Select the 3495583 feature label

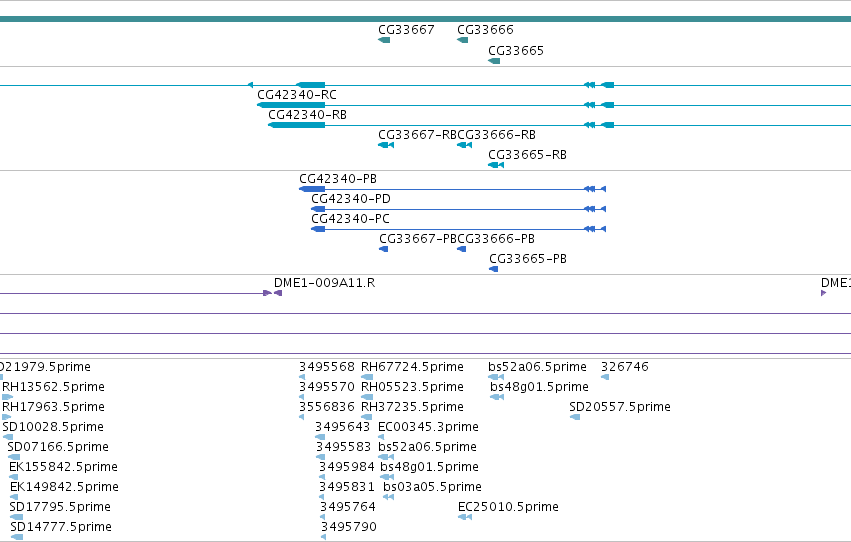[344, 448]
